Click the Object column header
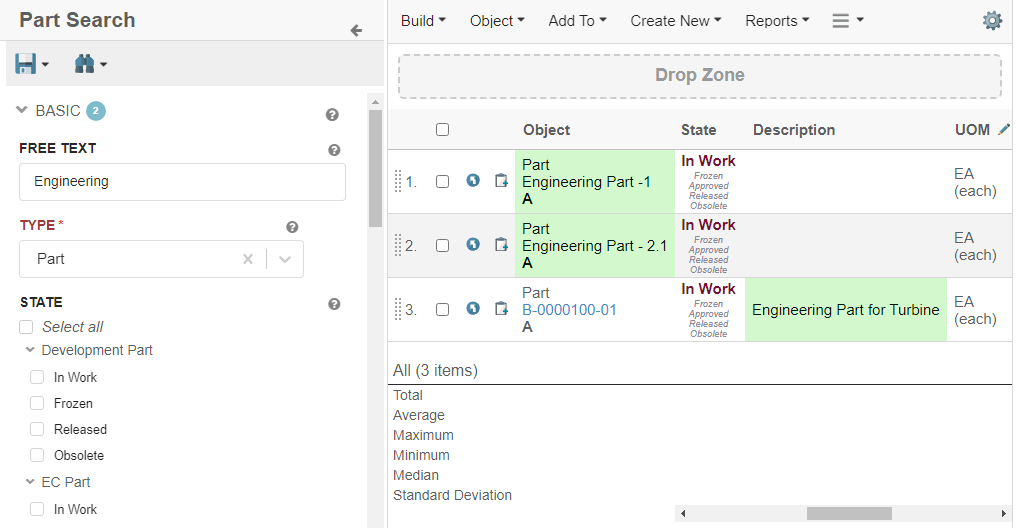The image size is (1016, 528). point(546,130)
